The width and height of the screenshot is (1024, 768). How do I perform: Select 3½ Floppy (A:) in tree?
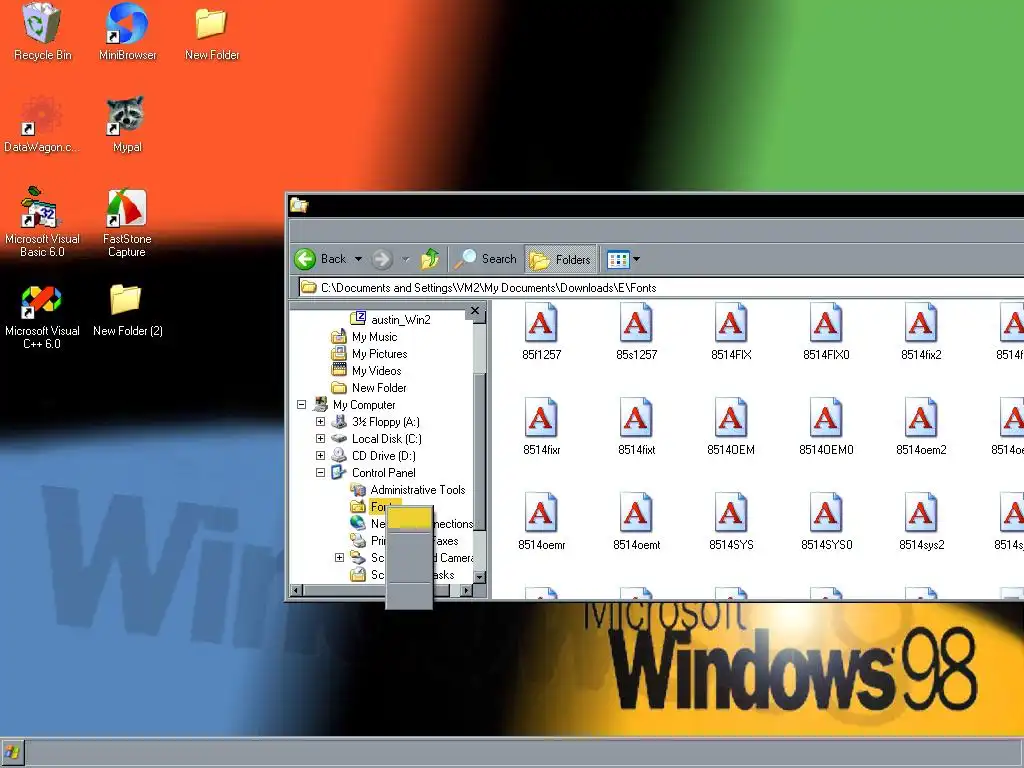376,422
